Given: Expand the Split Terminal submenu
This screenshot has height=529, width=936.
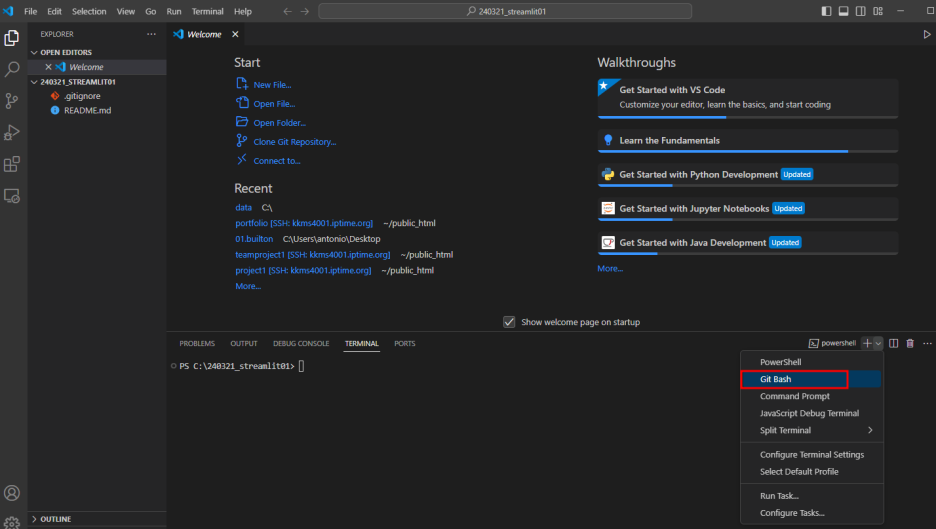Looking at the screenshot, I should (x=812, y=430).
